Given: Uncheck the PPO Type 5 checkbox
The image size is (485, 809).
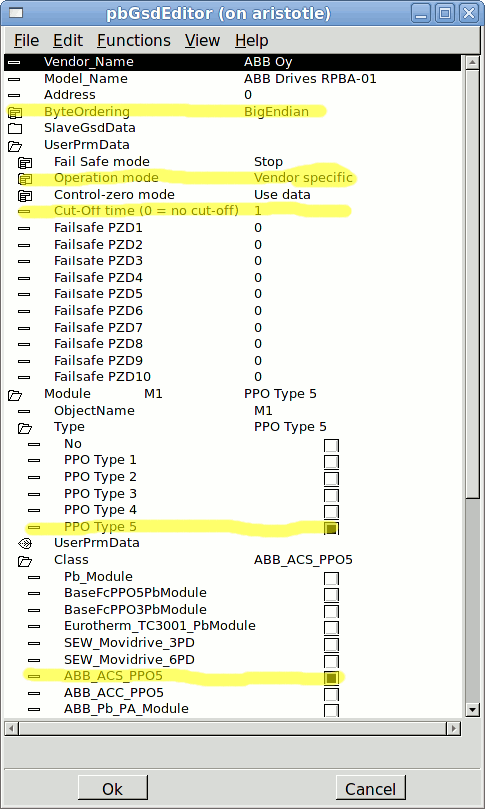Looking at the screenshot, I should [331, 528].
